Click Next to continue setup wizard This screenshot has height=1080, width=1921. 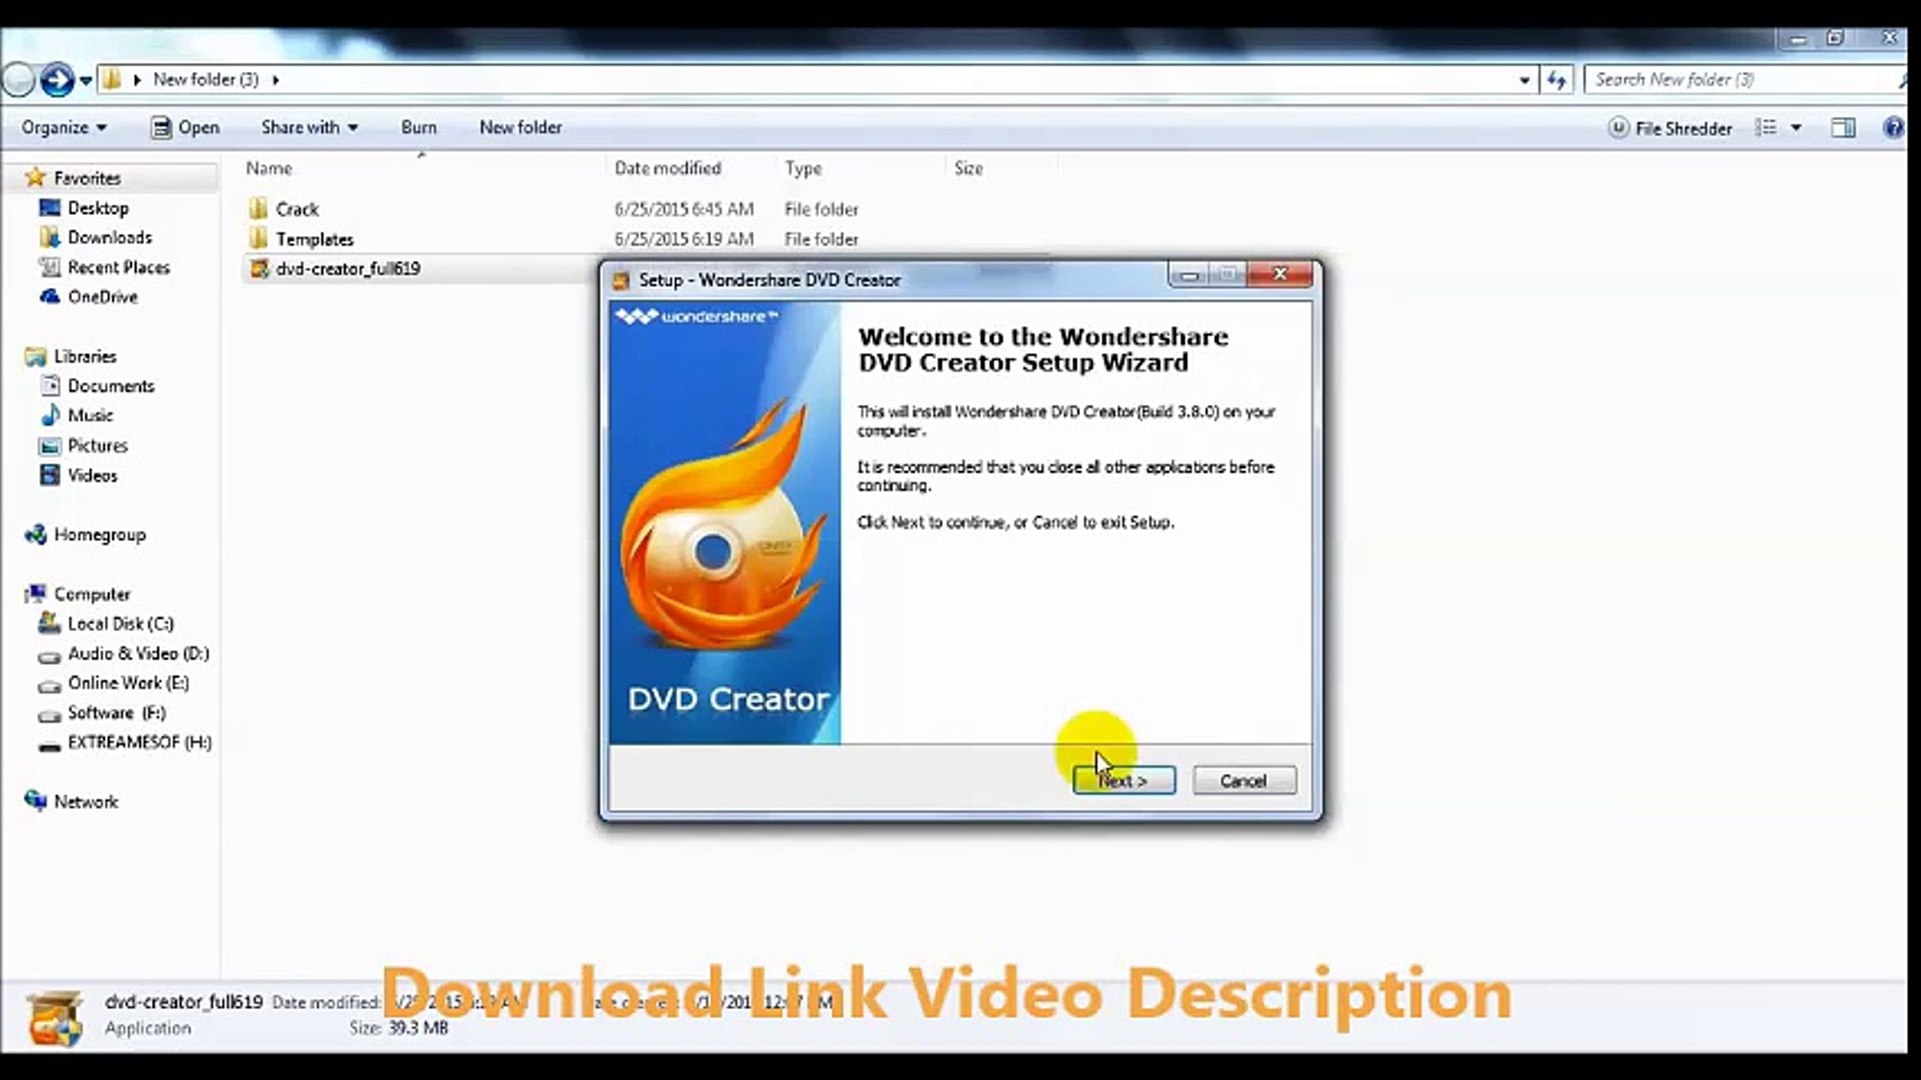[1123, 779]
